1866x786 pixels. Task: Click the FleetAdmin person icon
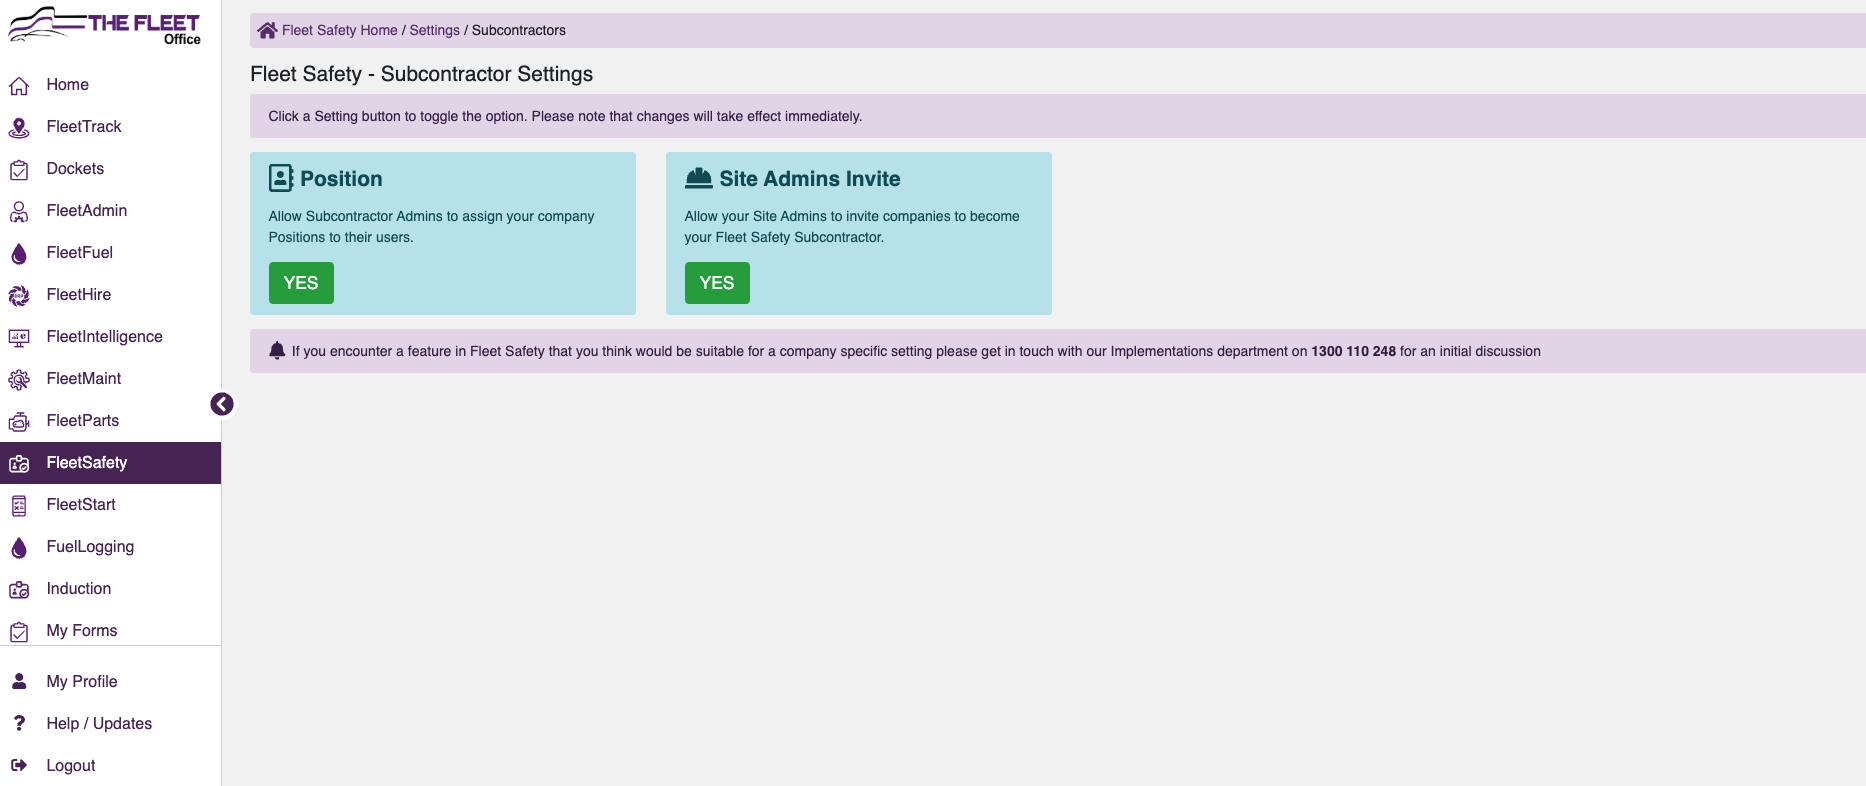coord(19,212)
